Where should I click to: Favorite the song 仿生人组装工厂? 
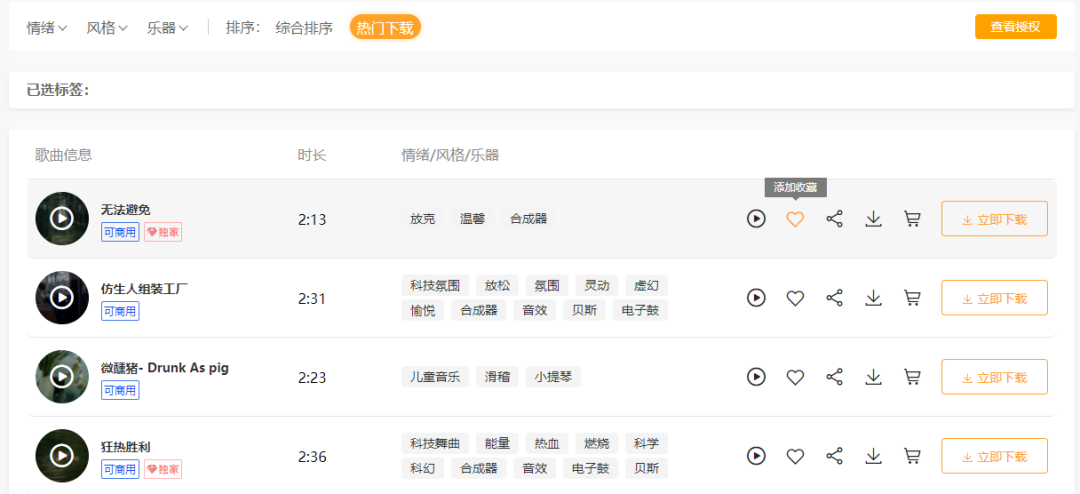point(795,298)
